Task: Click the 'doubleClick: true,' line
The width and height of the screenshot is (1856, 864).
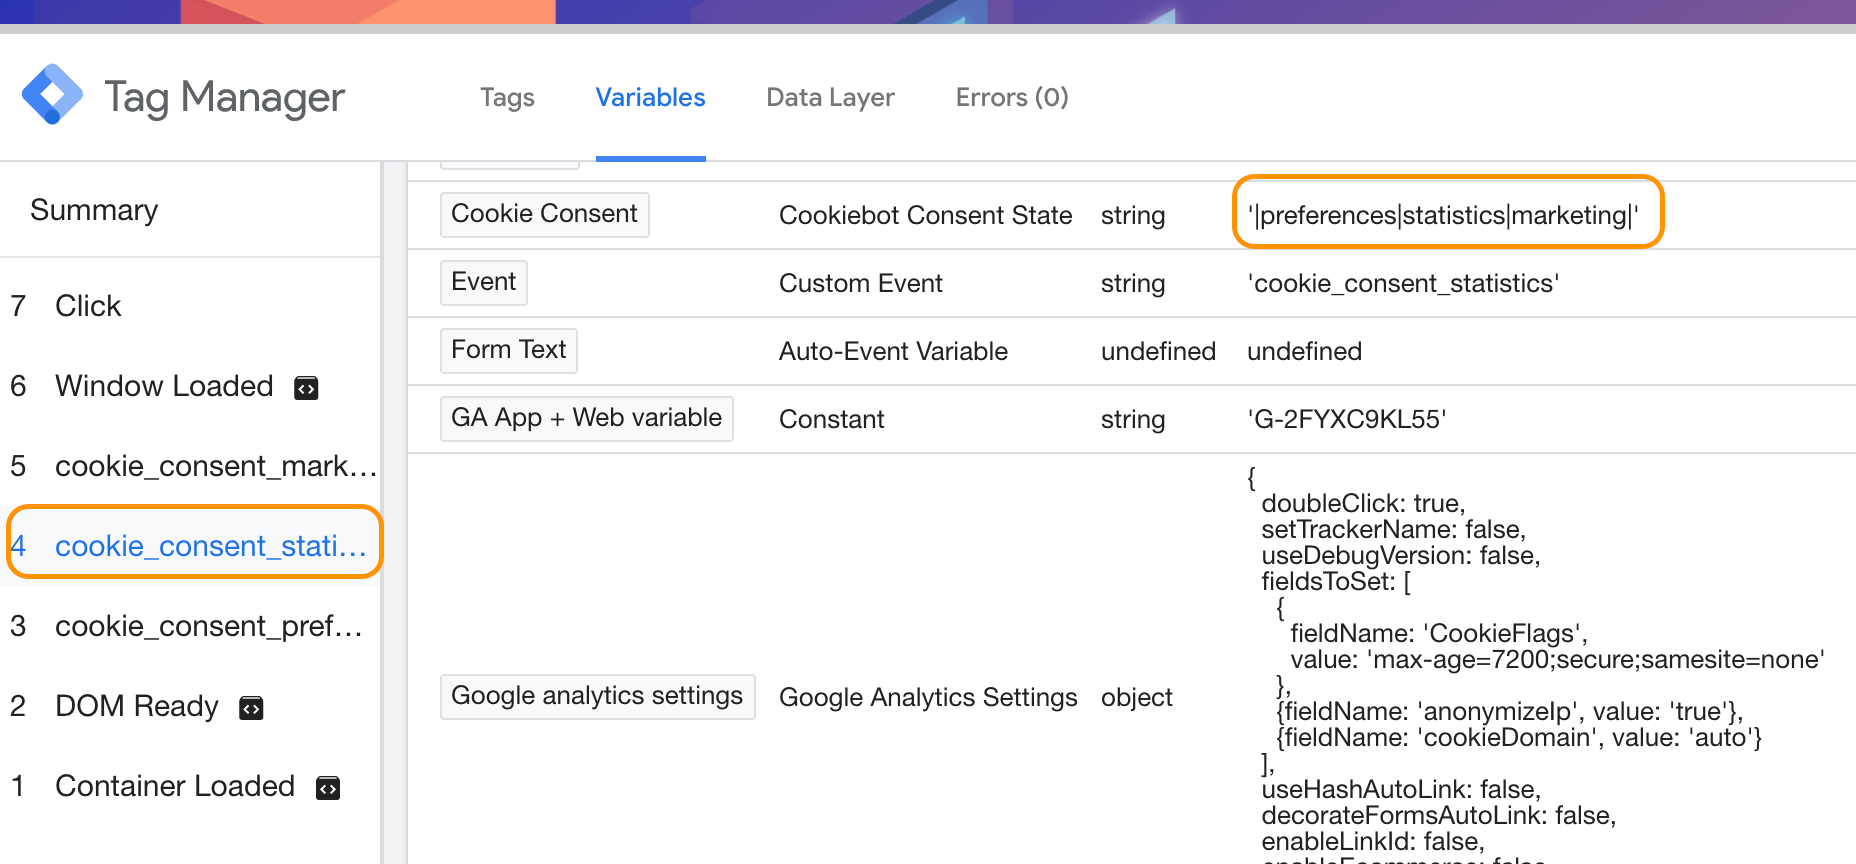Action: pyautogui.click(x=1363, y=503)
